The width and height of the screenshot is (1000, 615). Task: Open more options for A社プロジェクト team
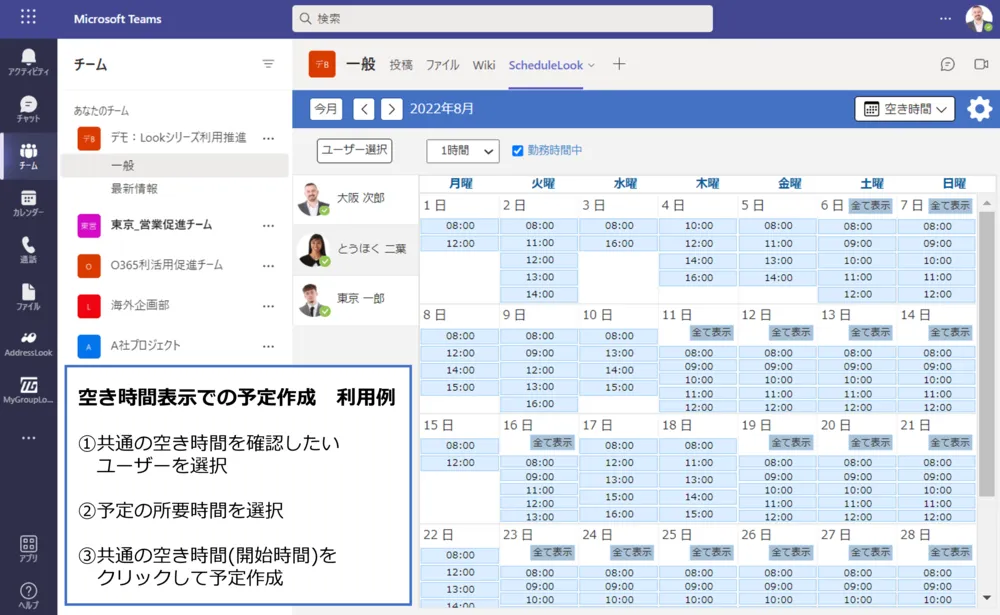point(268,346)
